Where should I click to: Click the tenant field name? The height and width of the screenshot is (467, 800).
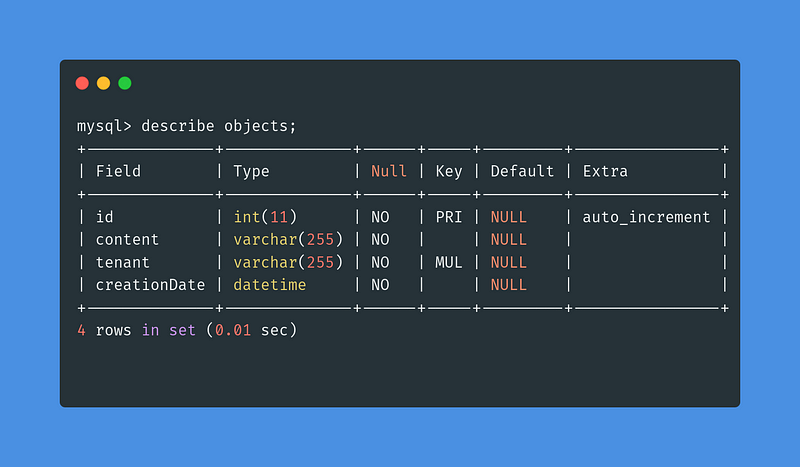pos(122,262)
